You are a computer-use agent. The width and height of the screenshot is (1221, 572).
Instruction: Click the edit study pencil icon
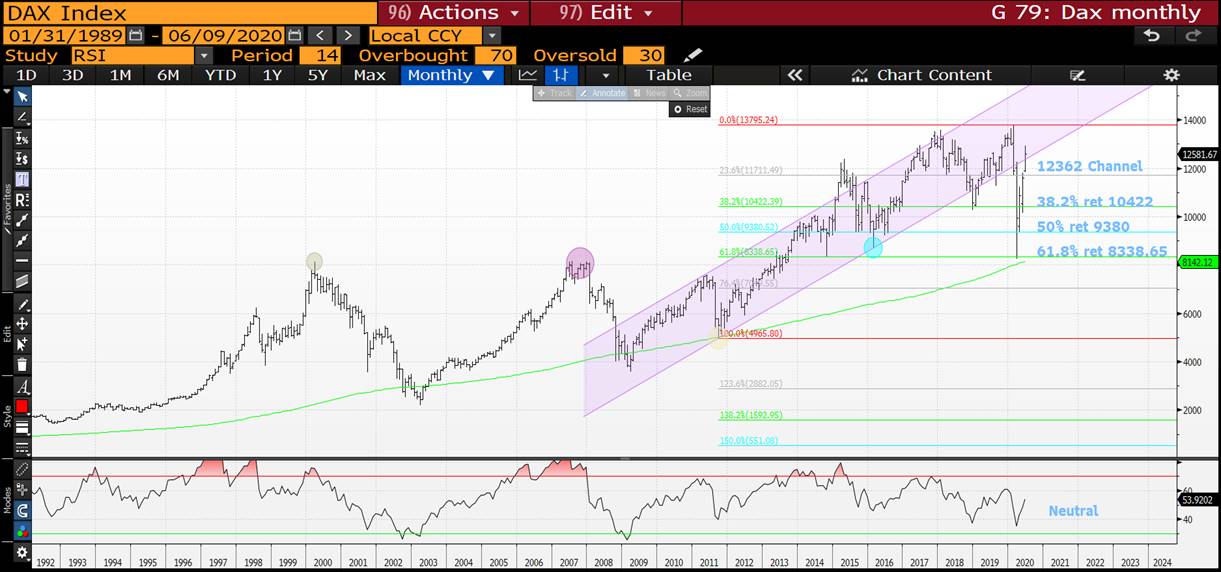(x=692, y=55)
